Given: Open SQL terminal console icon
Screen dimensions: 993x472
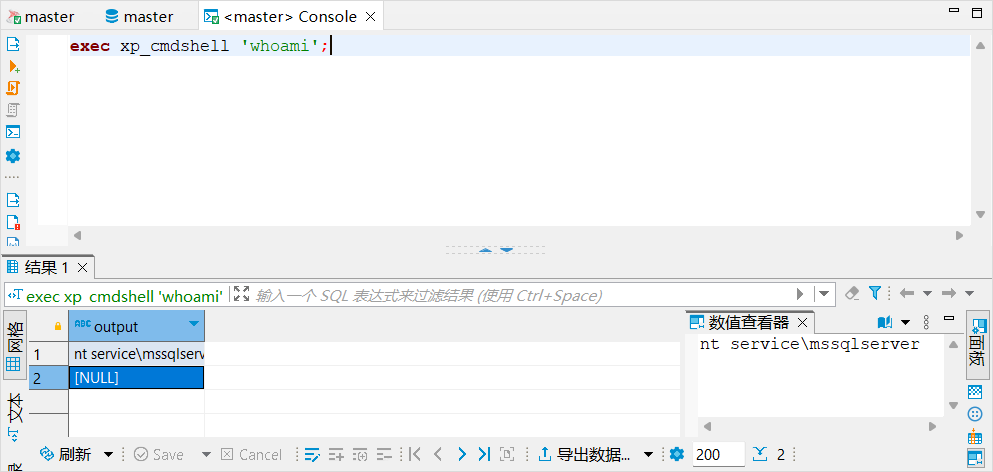Looking at the screenshot, I should pos(14,131).
